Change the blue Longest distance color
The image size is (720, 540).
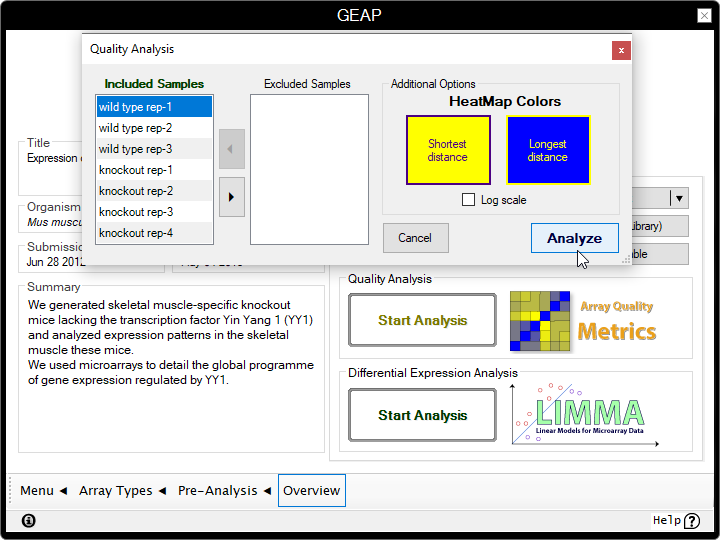click(x=548, y=150)
